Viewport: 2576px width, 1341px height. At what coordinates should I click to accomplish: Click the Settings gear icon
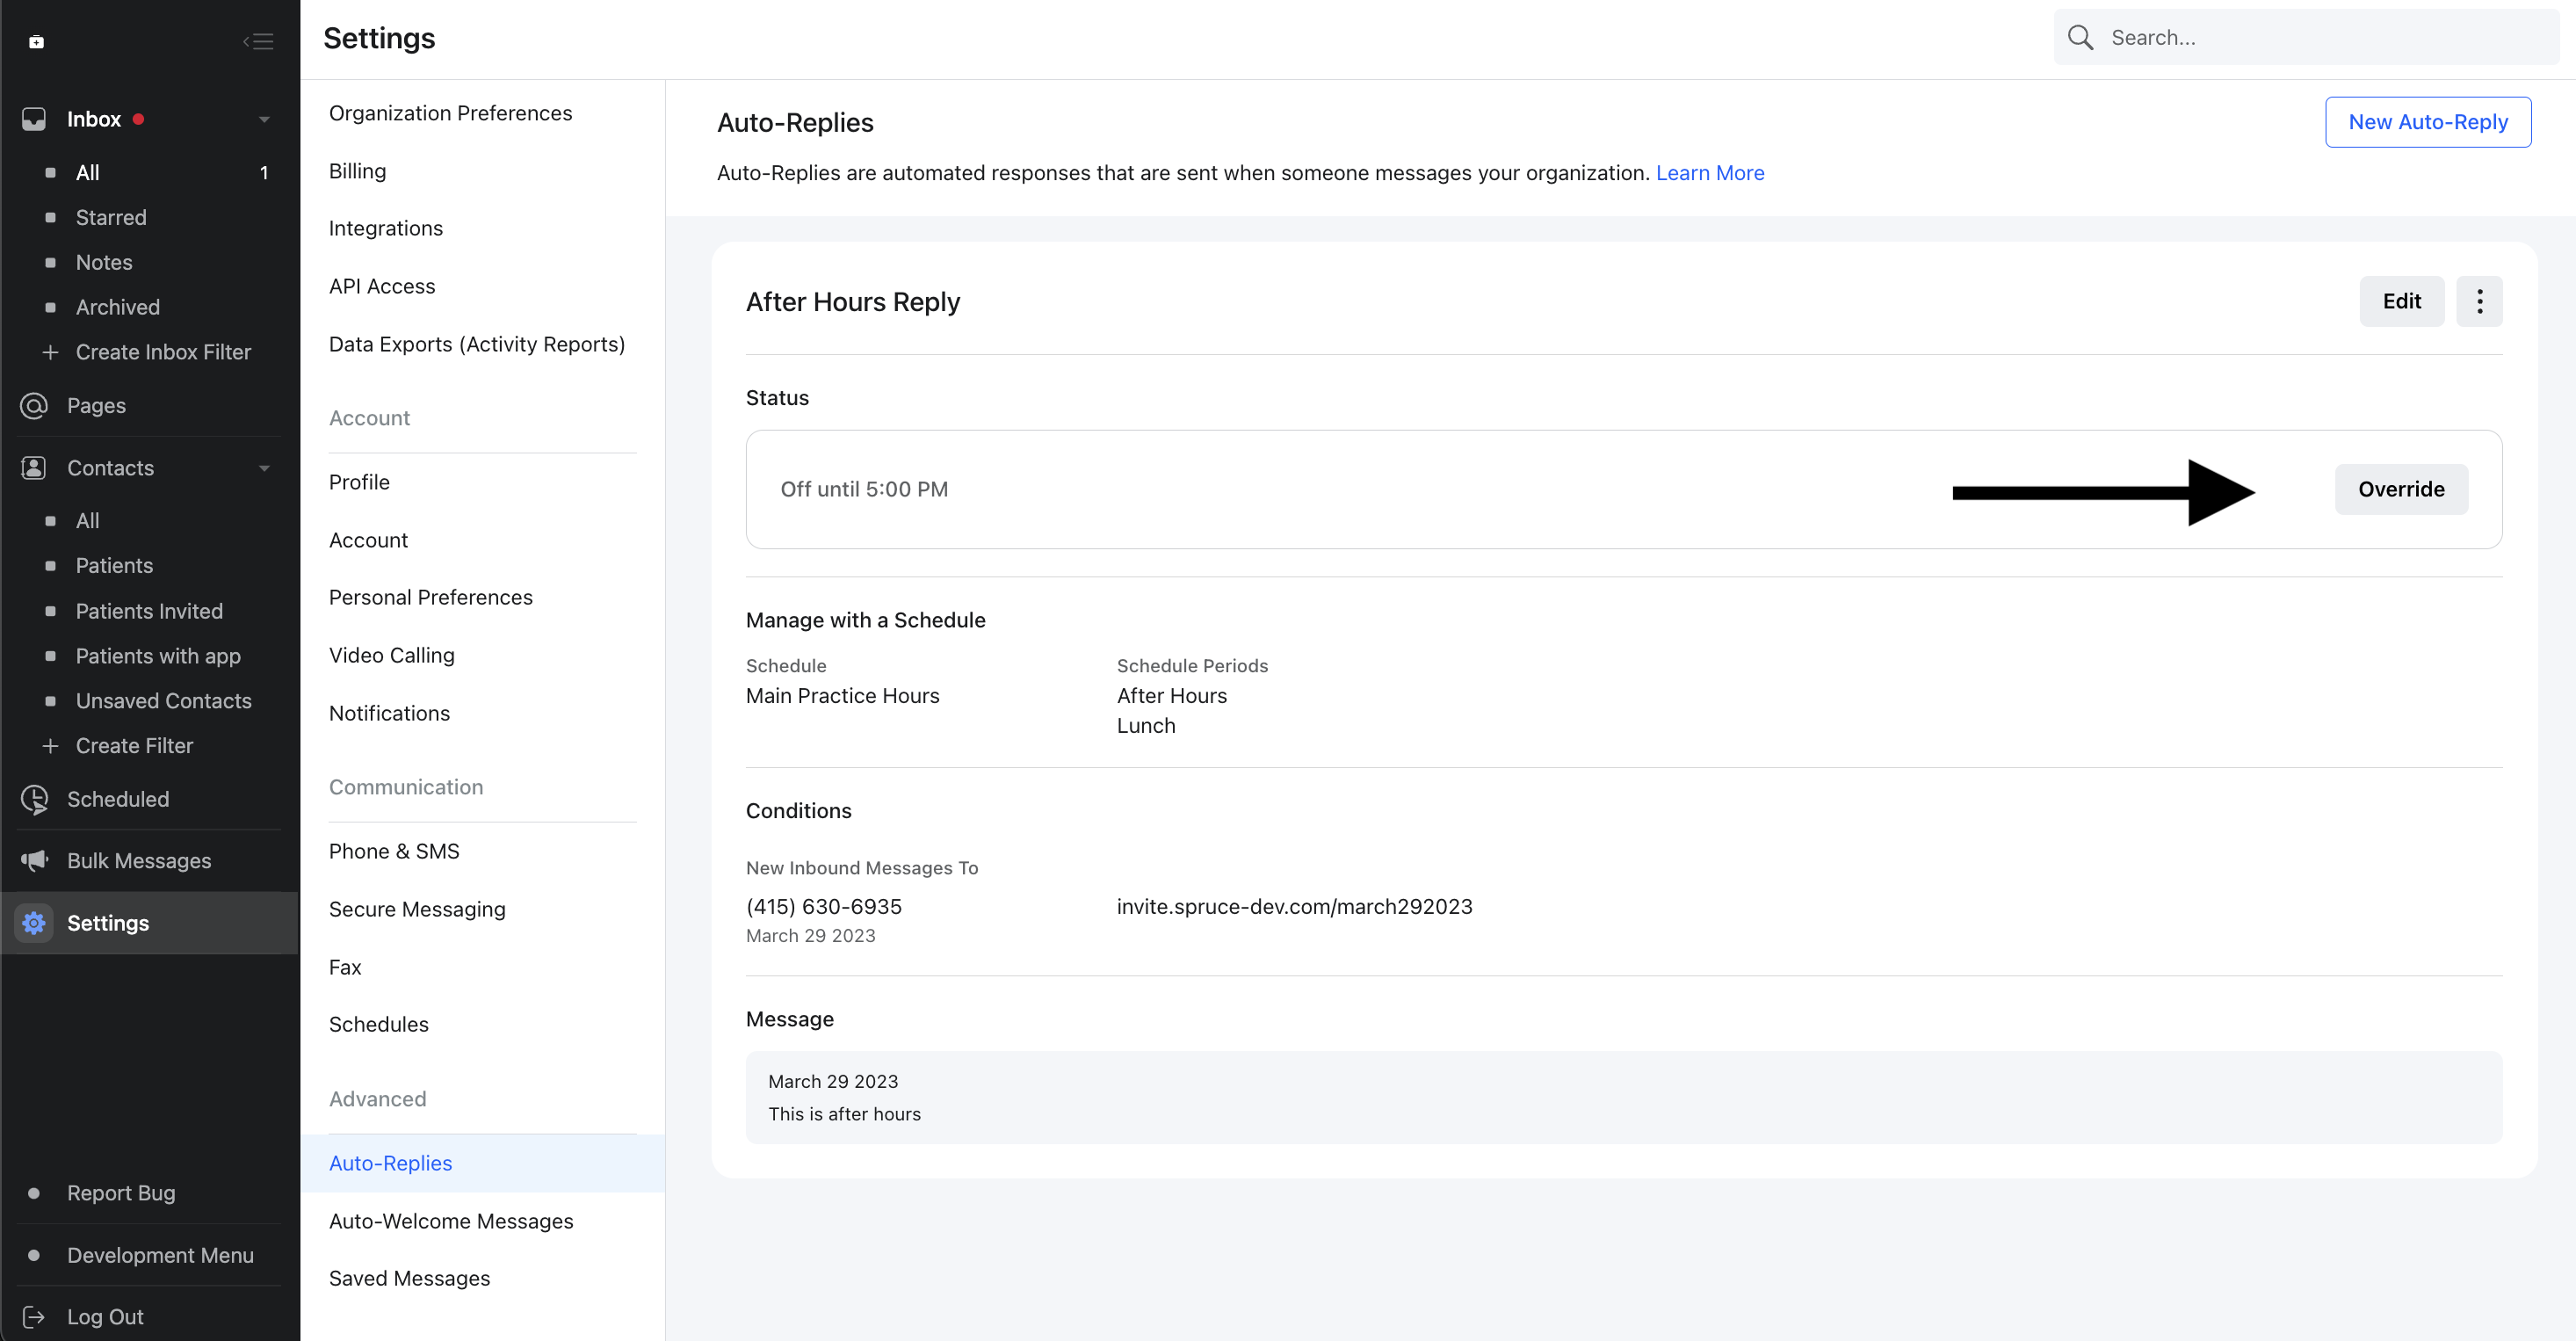pyautogui.click(x=34, y=922)
